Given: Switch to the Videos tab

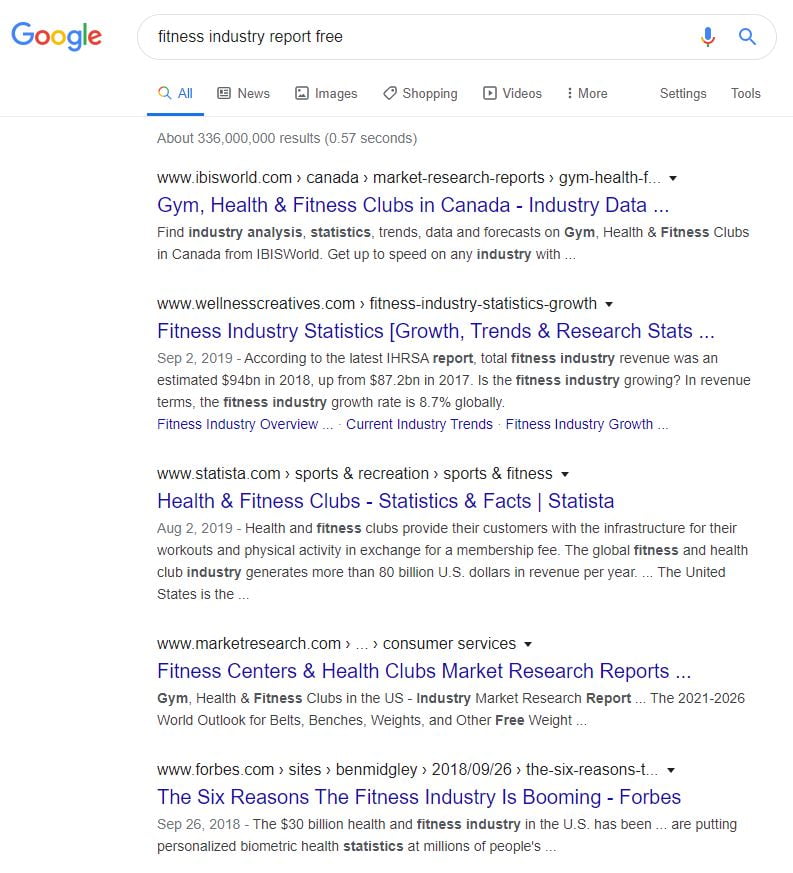Looking at the screenshot, I should 512,94.
